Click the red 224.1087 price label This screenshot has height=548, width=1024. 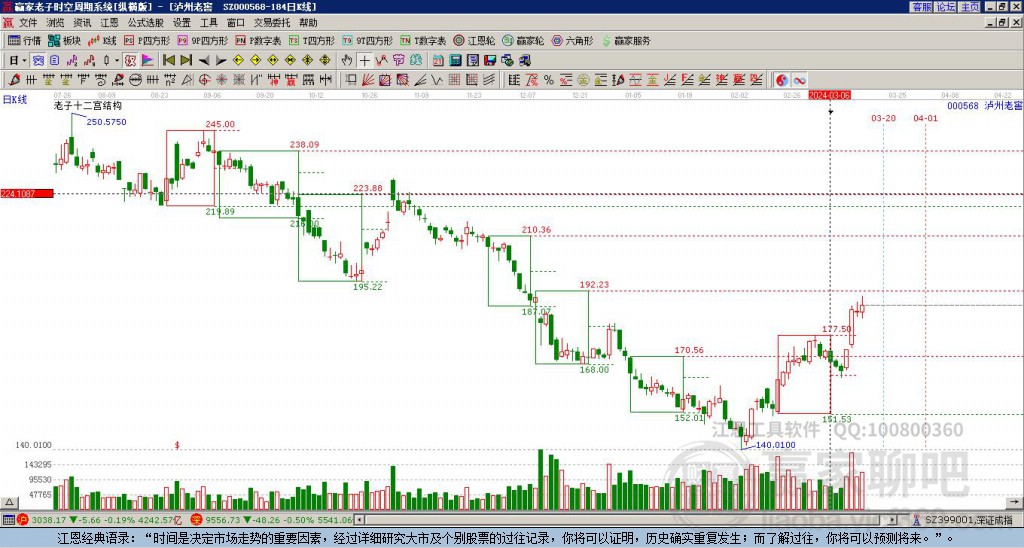27,193
